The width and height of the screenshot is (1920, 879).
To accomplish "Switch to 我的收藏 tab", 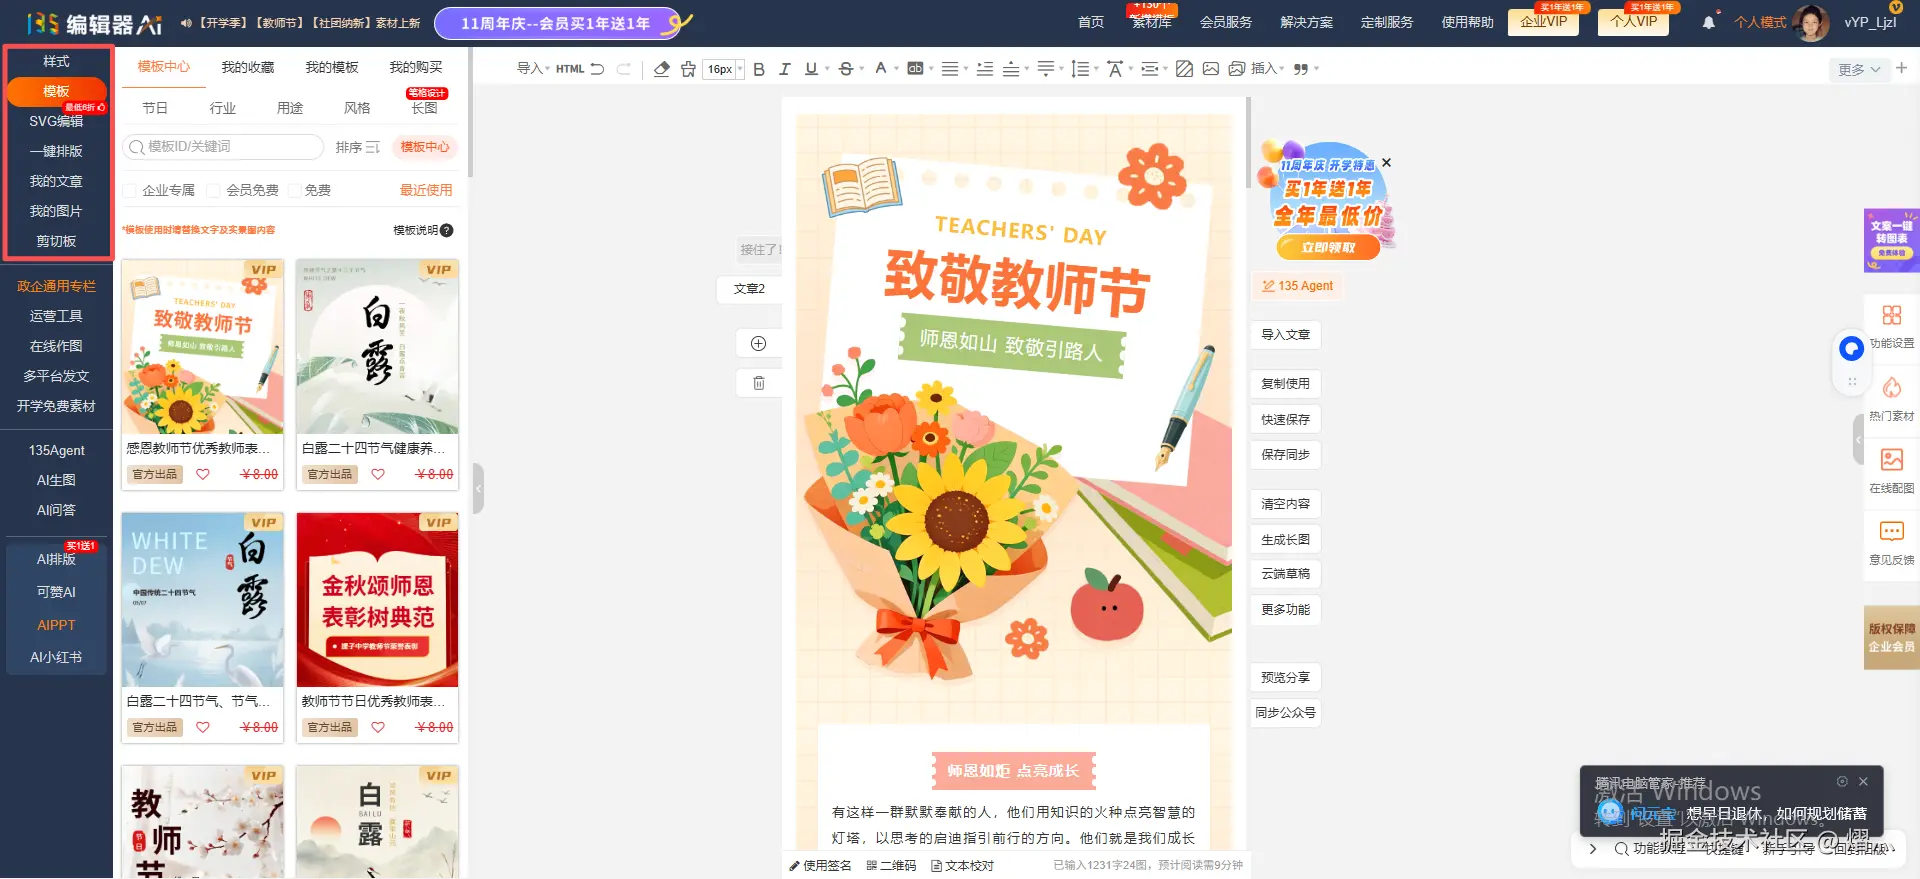I will click(248, 67).
